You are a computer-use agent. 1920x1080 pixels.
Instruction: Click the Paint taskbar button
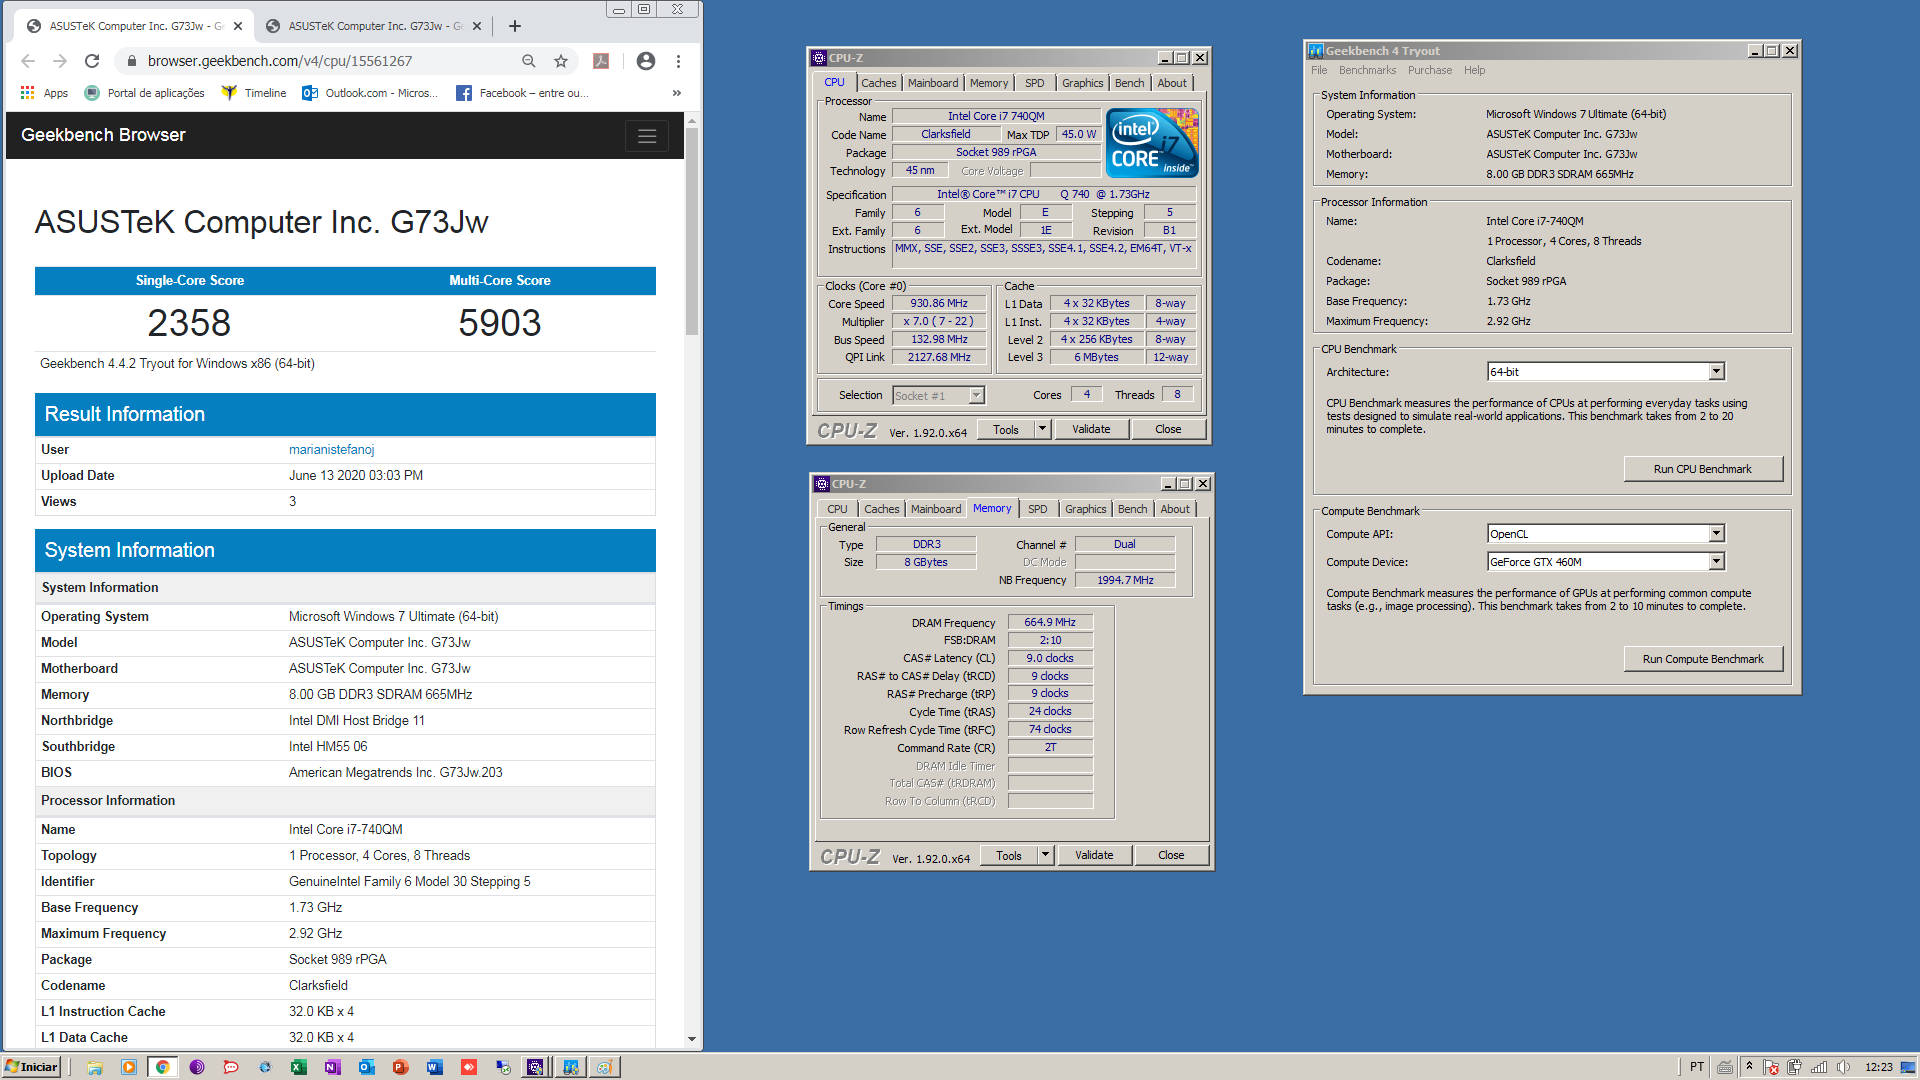click(x=604, y=1067)
